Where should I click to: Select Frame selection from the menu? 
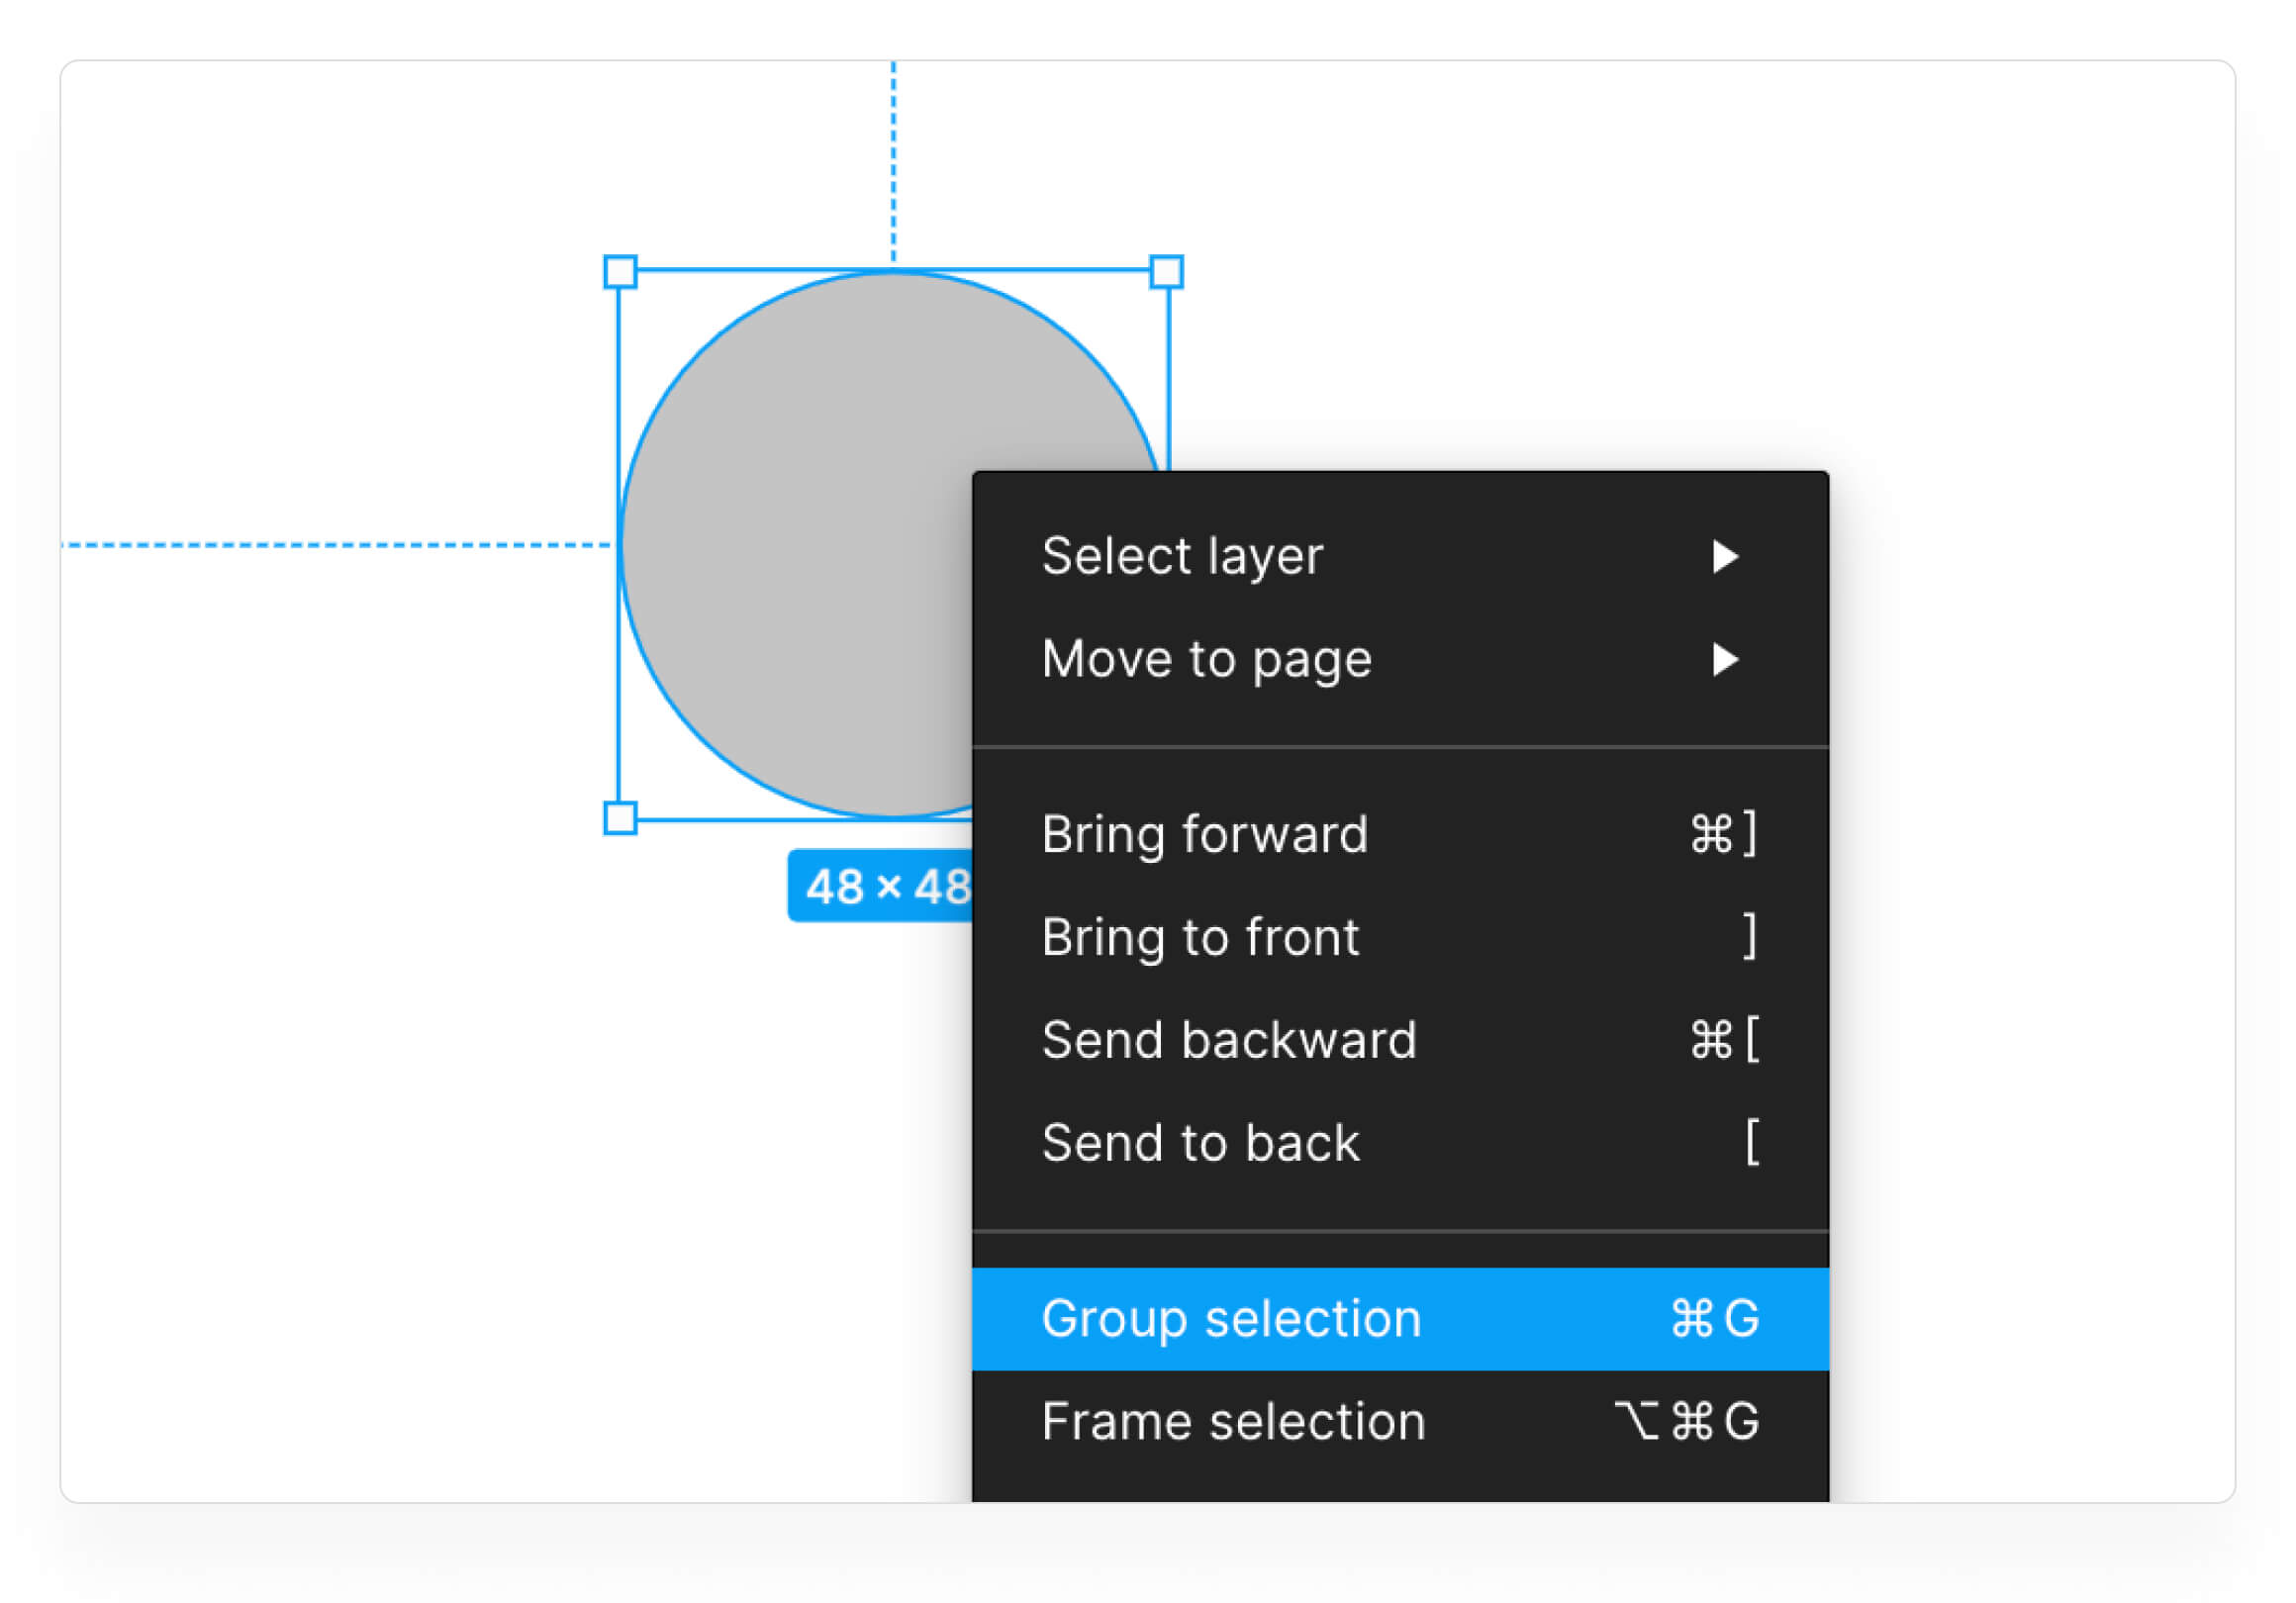(1233, 1422)
